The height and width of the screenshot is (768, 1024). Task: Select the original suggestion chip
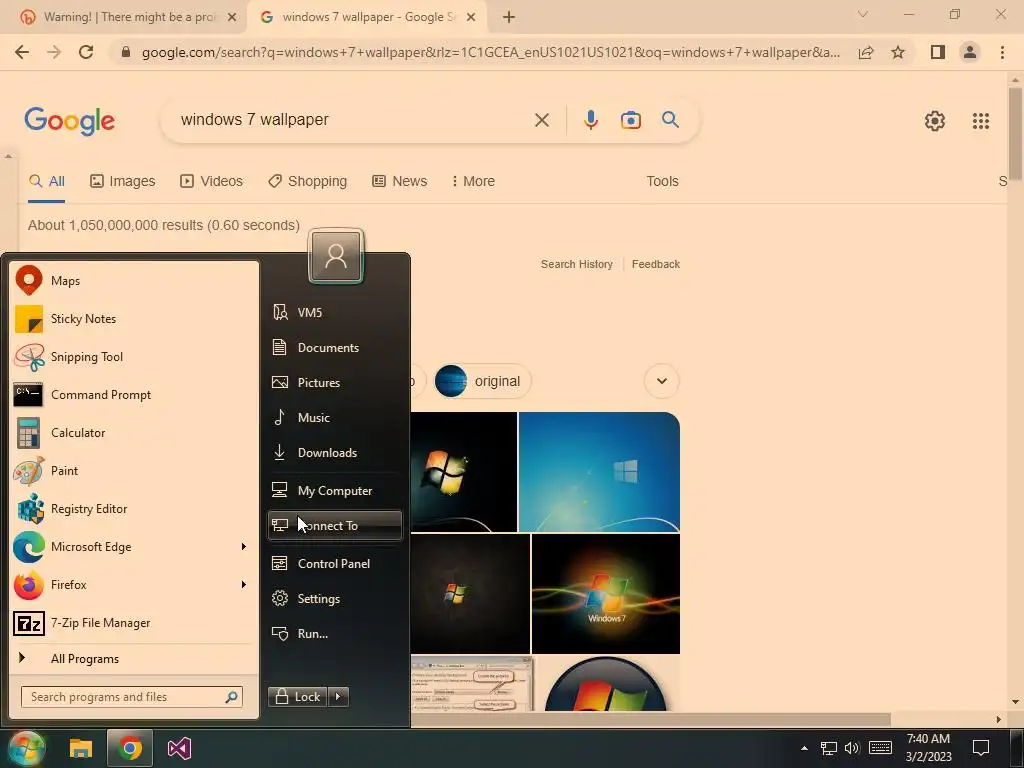[x=483, y=381]
